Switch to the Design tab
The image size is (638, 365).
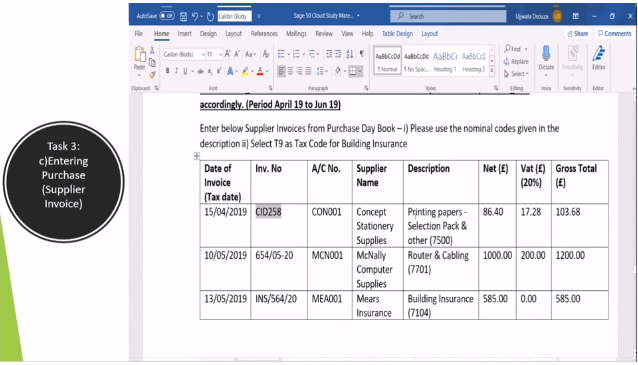tap(208, 33)
